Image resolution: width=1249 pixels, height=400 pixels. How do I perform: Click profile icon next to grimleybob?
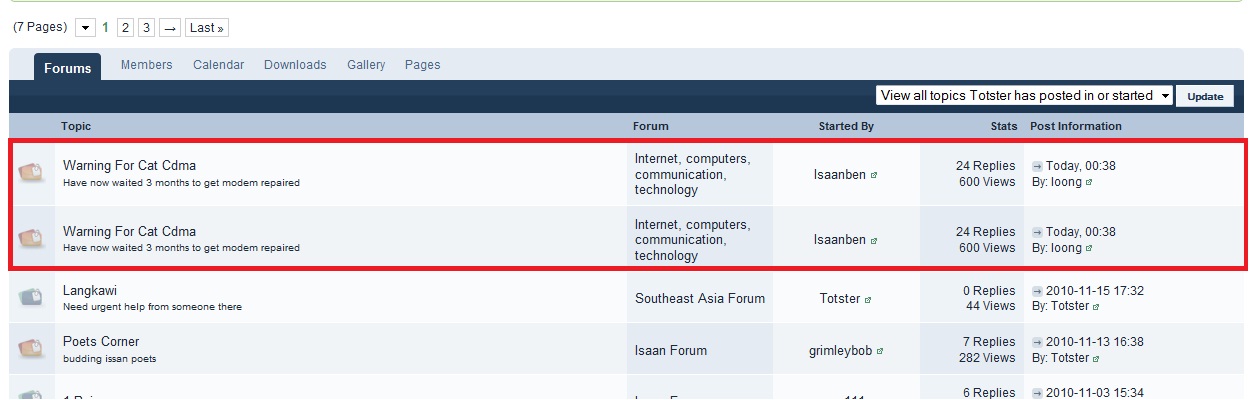coord(880,351)
